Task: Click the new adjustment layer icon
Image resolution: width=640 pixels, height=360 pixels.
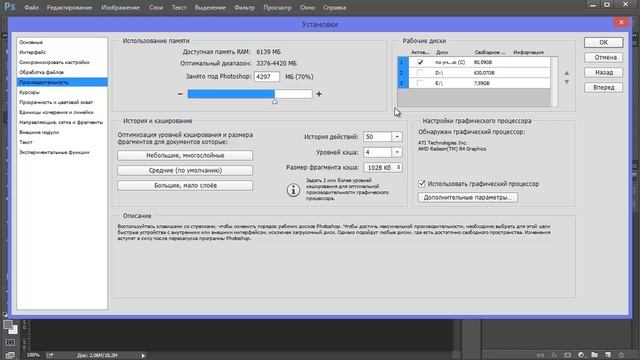Action: (x=581, y=355)
